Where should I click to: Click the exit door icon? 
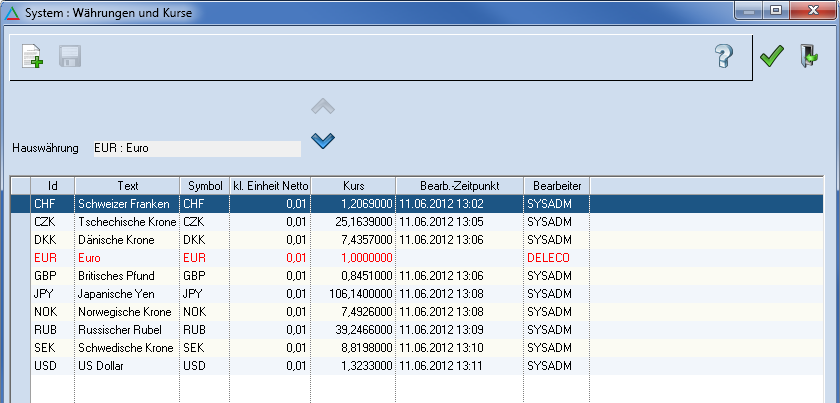(808, 57)
